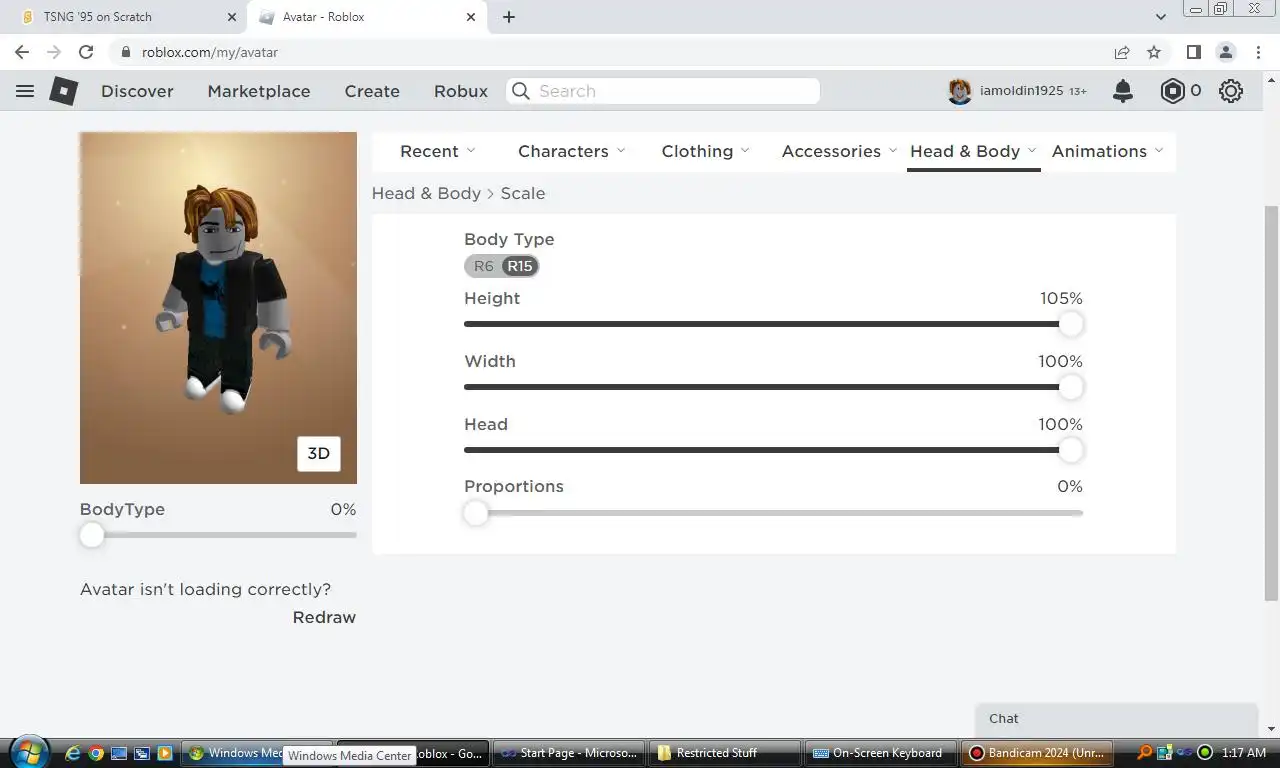Open the Chat panel
Image resolution: width=1280 pixels, height=768 pixels.
pyautogui.click(x=1116, y=719)
